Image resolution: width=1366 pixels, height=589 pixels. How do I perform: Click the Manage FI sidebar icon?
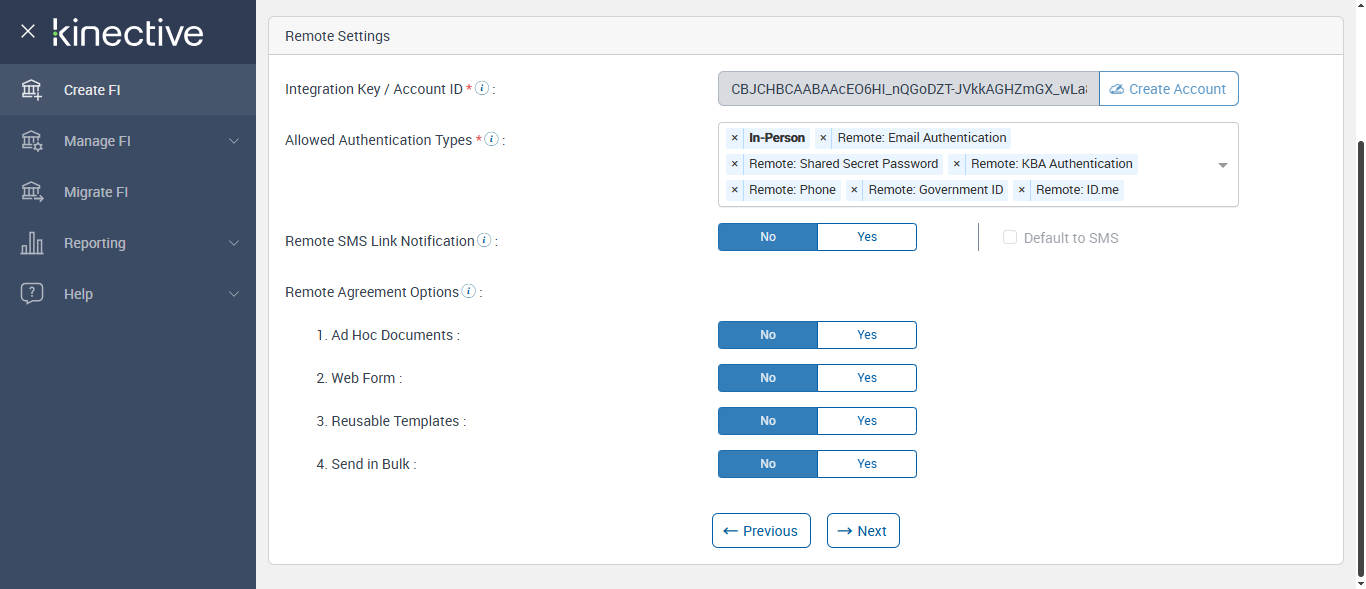click(32, 141)
